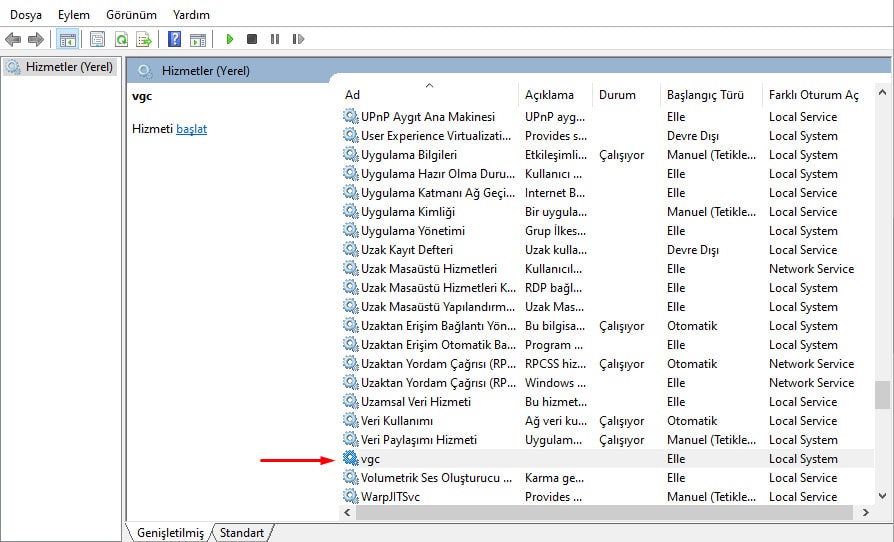Click the vertical scrollbar up arrow

pos(883,92)
